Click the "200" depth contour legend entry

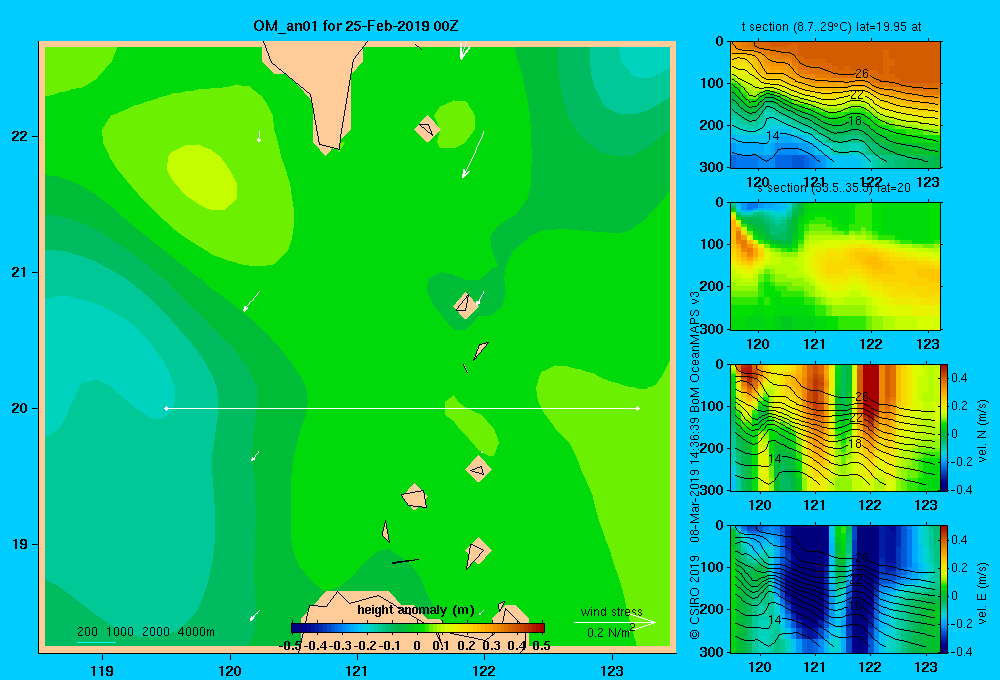coord(87,632)
